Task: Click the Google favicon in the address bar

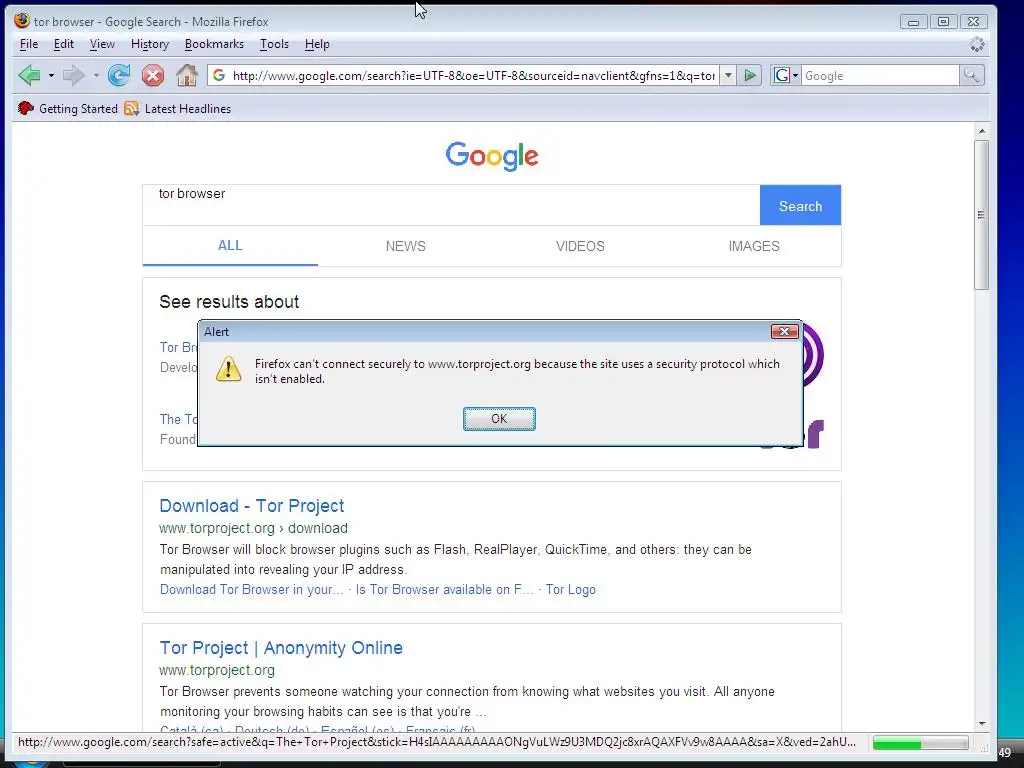Action: 219,76
